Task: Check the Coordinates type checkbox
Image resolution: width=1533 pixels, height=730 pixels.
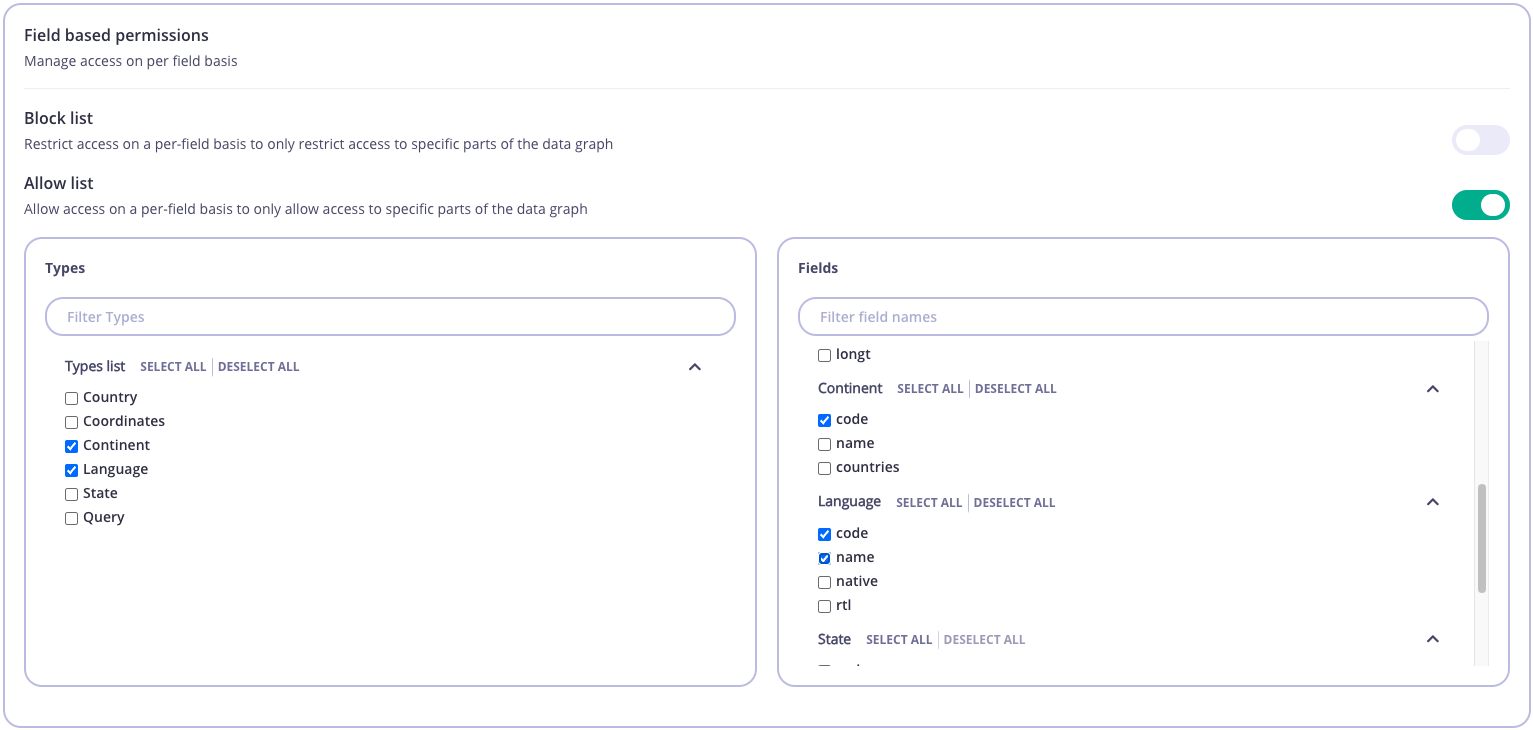Action: (x=71, y=421)
